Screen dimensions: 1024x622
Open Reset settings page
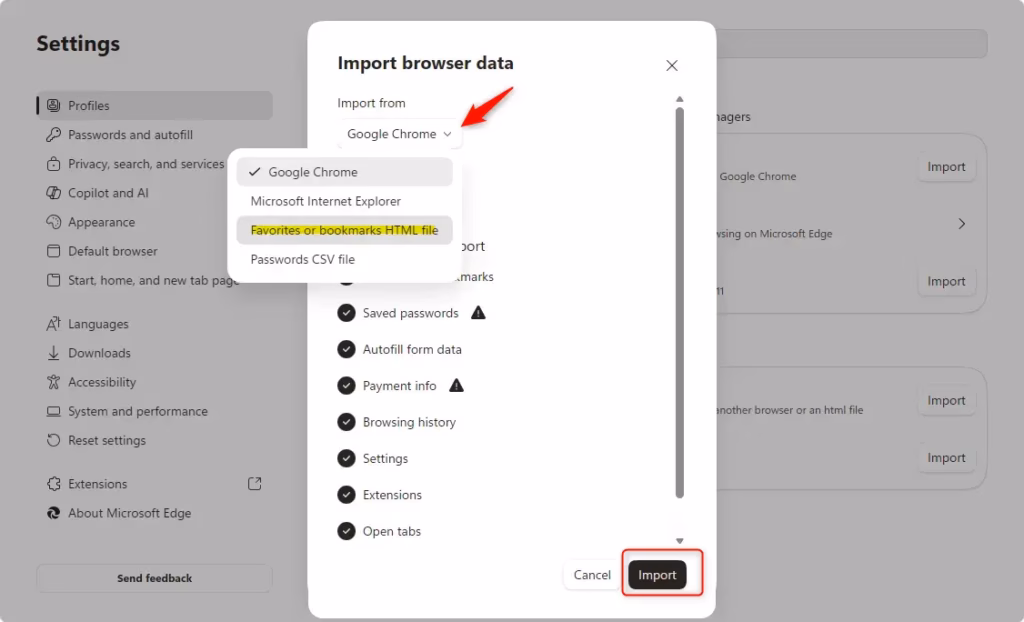155,440
